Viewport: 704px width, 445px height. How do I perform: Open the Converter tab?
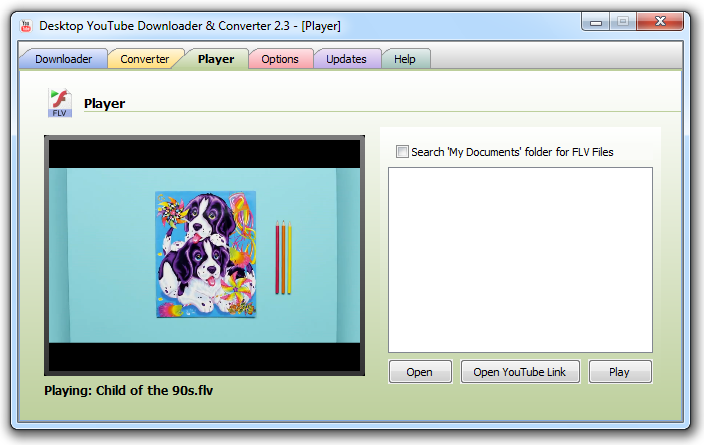[x=145, y=59]
